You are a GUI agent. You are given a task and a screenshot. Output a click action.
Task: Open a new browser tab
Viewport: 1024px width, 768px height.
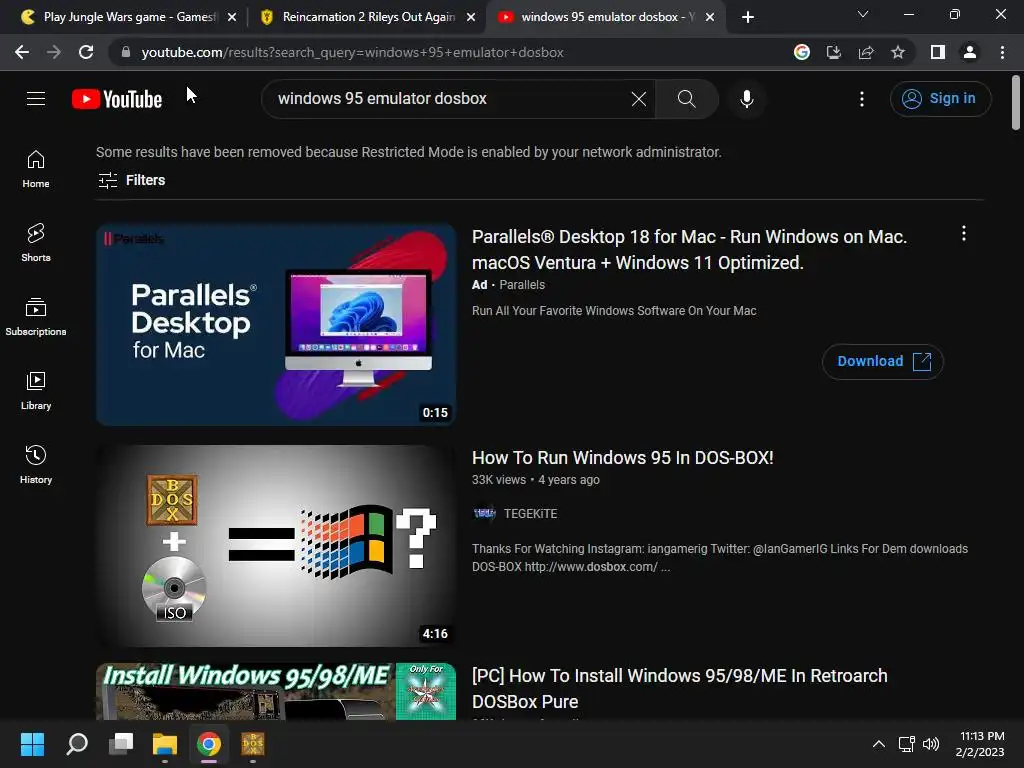(748, 18)
